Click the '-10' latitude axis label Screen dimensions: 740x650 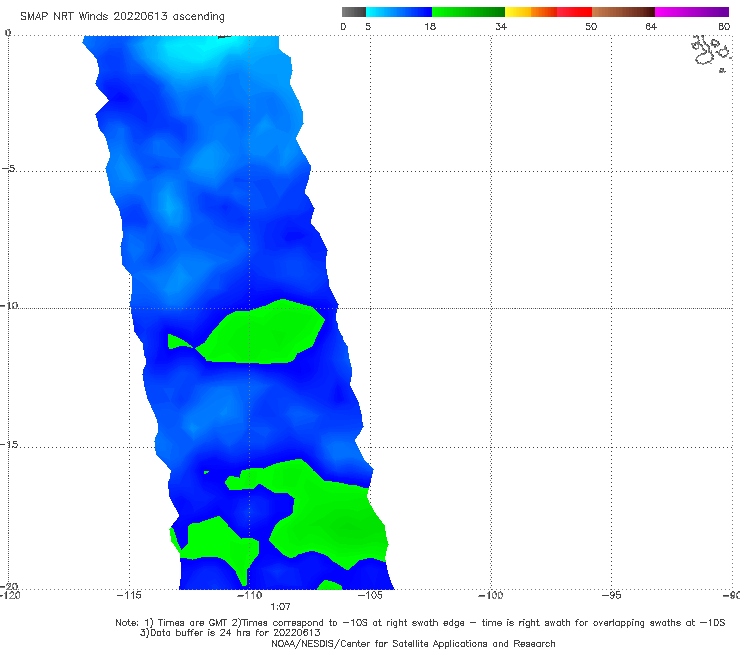tap(9, 305)
